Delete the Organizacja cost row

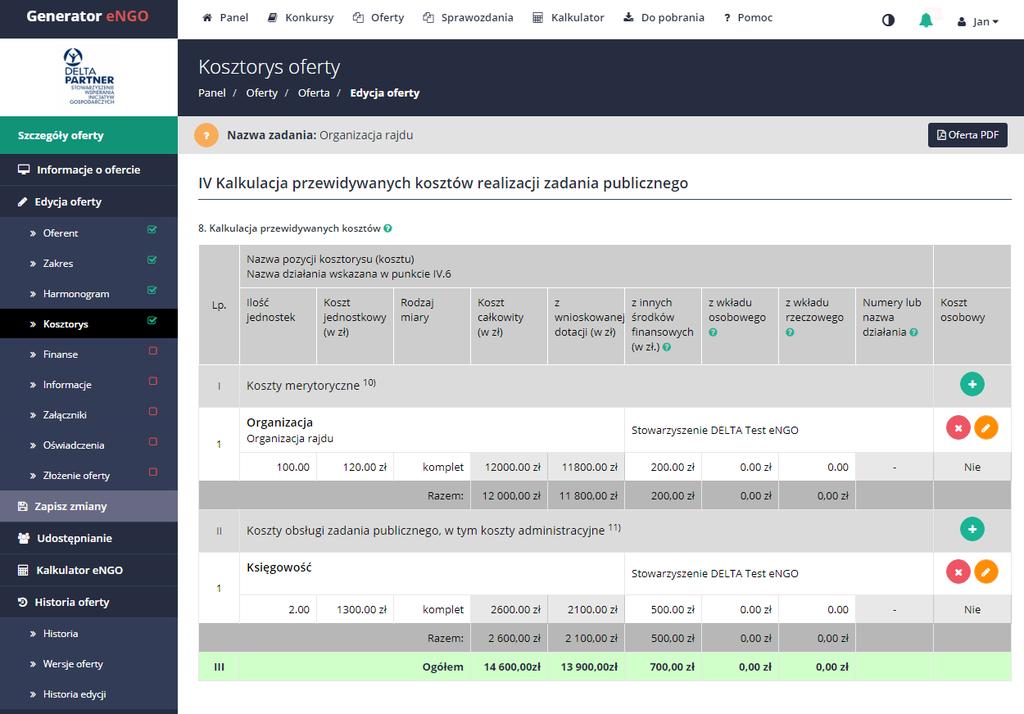958,428
